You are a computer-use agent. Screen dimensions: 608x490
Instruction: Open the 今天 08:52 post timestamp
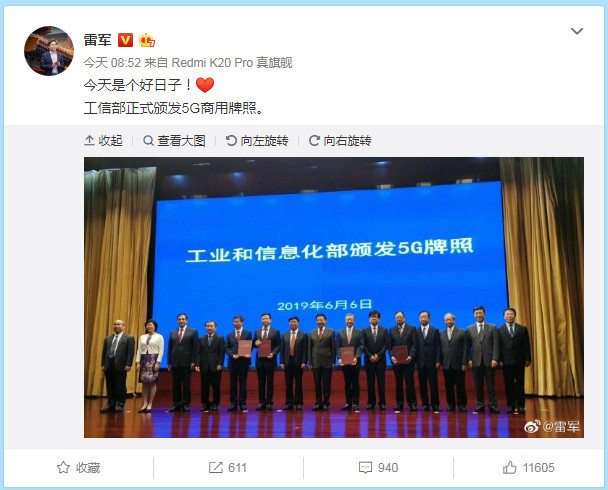[112, 62]
